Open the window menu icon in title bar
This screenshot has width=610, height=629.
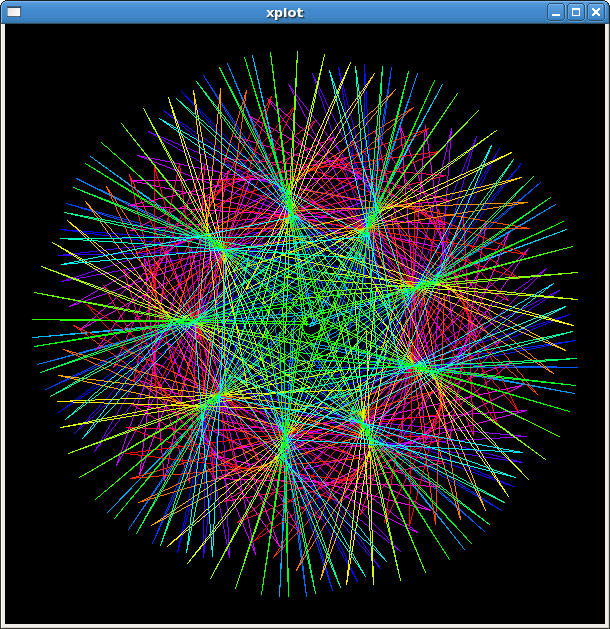(14, 12)
